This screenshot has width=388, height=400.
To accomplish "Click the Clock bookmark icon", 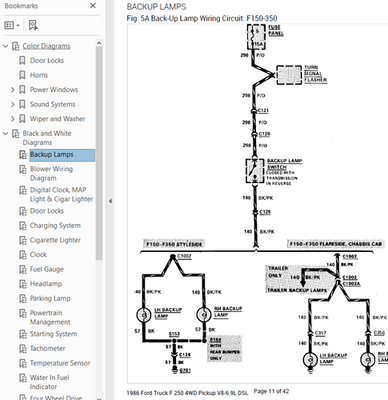I will (x=23, y=255).
